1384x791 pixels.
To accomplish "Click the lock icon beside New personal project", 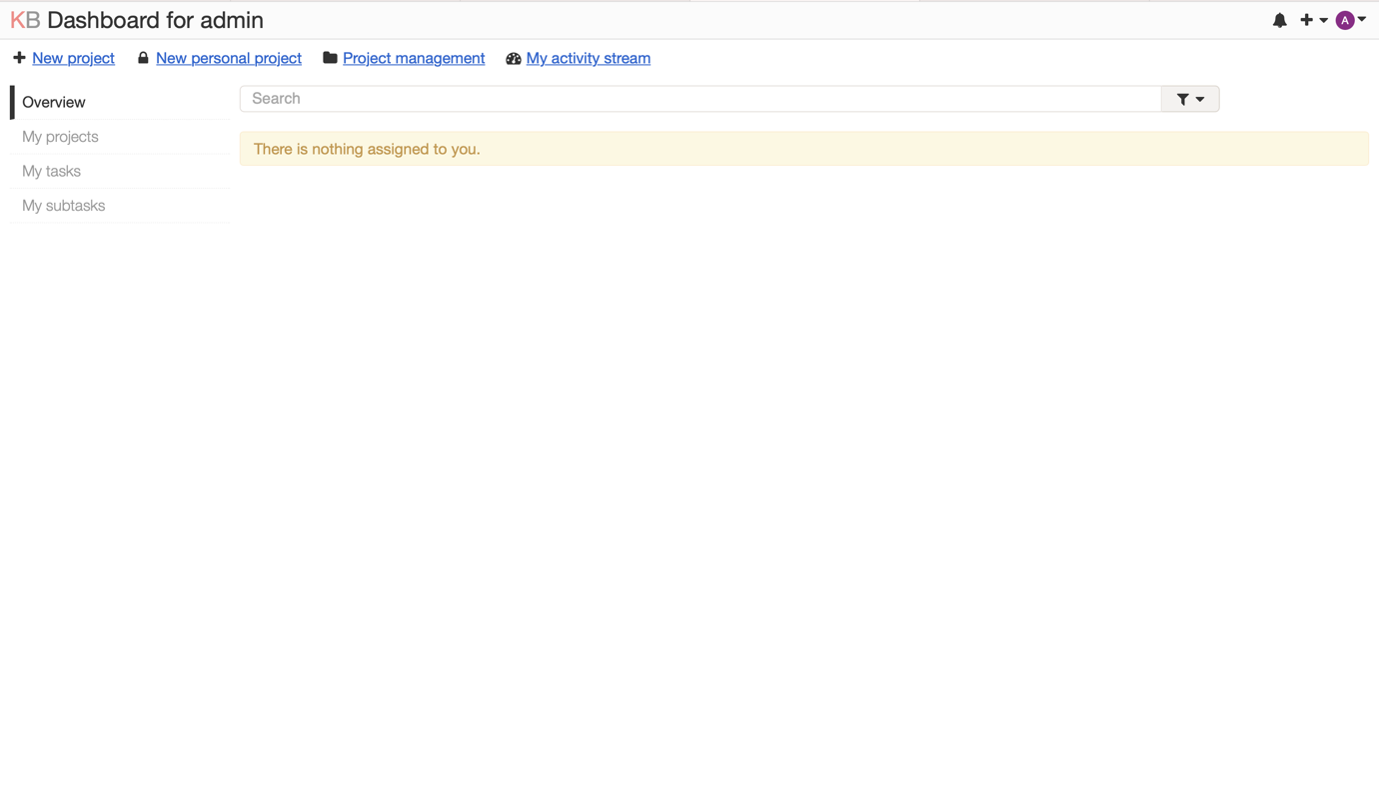I will click(x=144, y=58).
